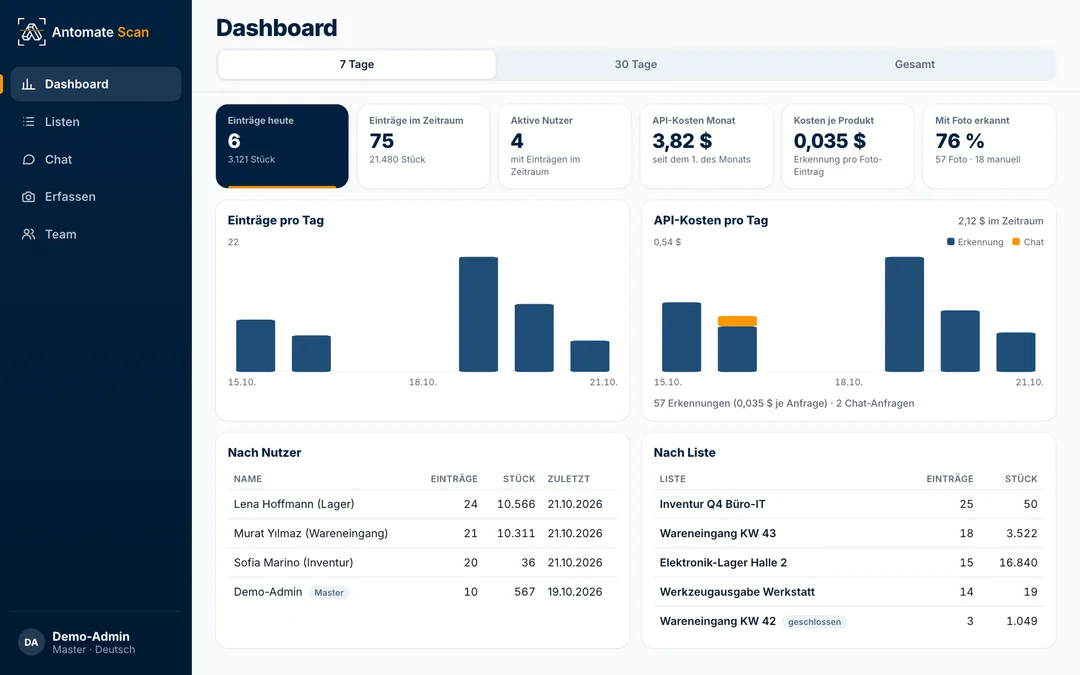The image size is (1080, 675).
Task: Click the 10.566 Stück value
Action: click(x=516, y=504)
